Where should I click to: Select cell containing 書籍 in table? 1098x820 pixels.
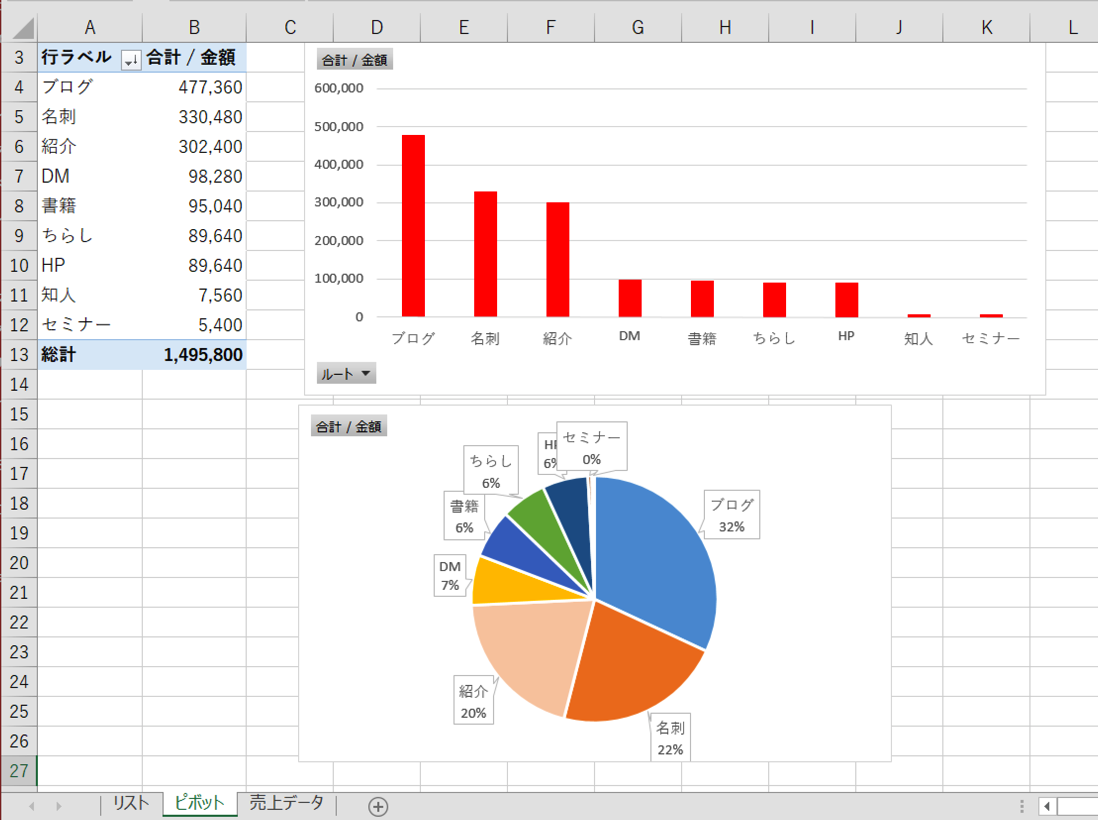pos(90,206)
